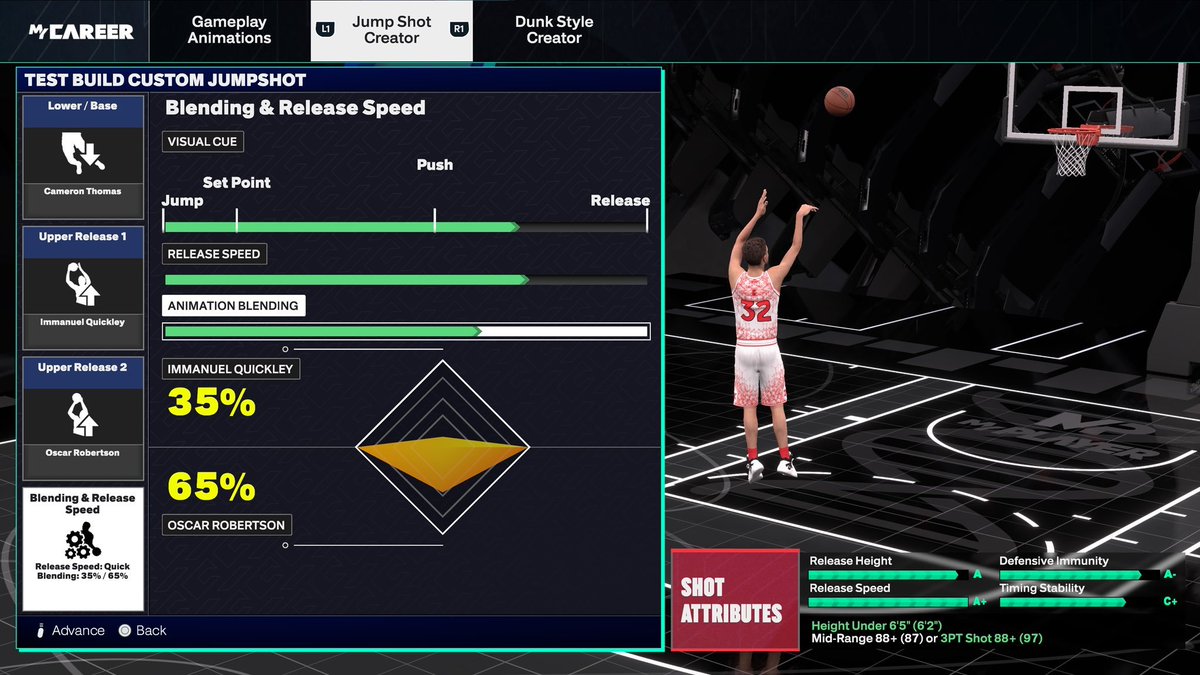Click the Upper Release 2 shooter icon

point(83,413)
